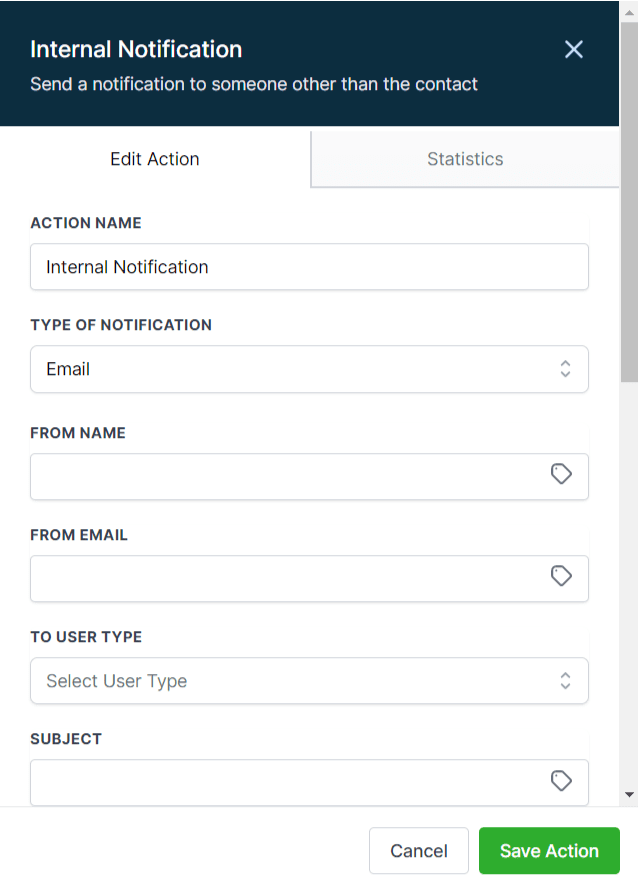The height and width of the screenshot is (891, 638).
Task: Open tag picker in From Email field
Action: 562,576
